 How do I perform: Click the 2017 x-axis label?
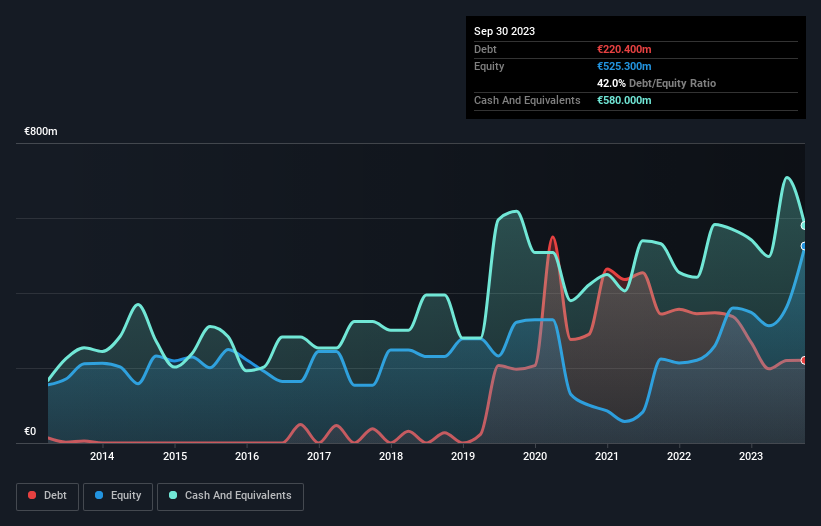[319, 456]
